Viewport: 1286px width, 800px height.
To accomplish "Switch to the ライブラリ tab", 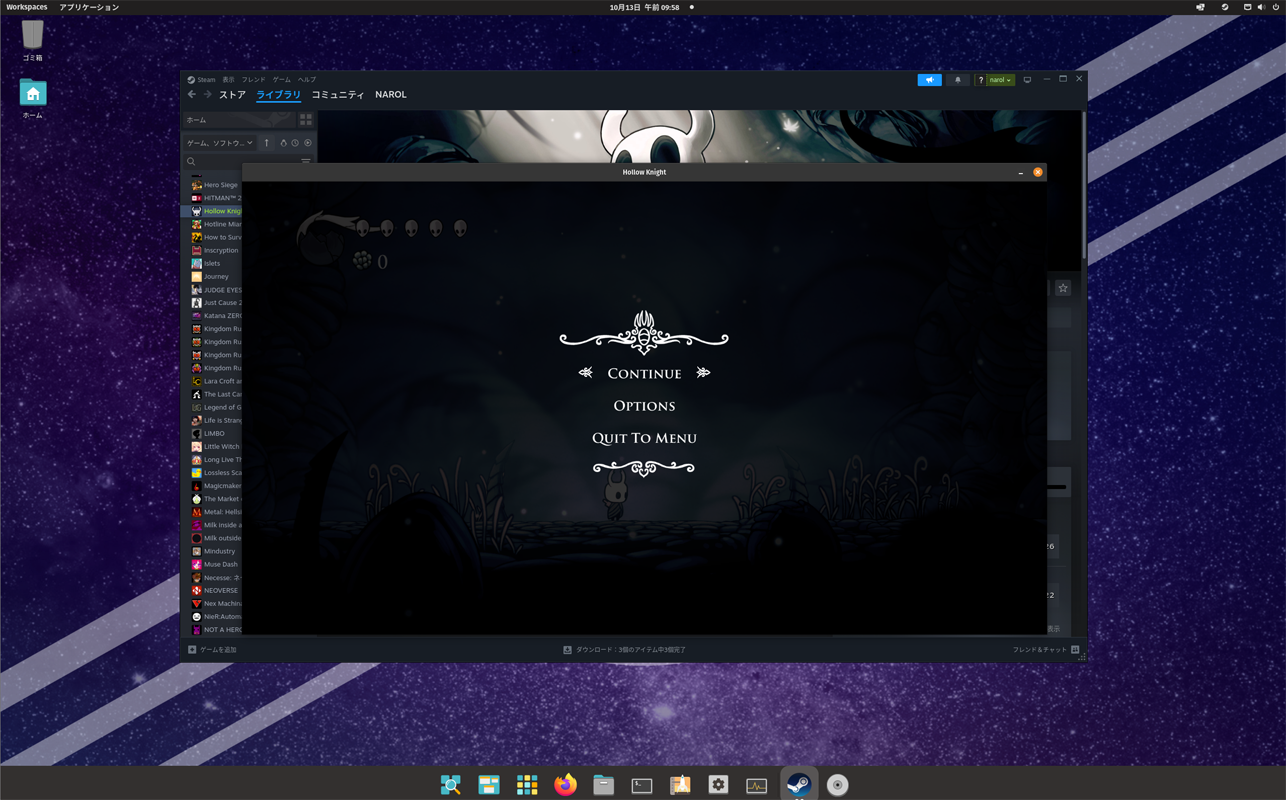I will coord(278,95).
